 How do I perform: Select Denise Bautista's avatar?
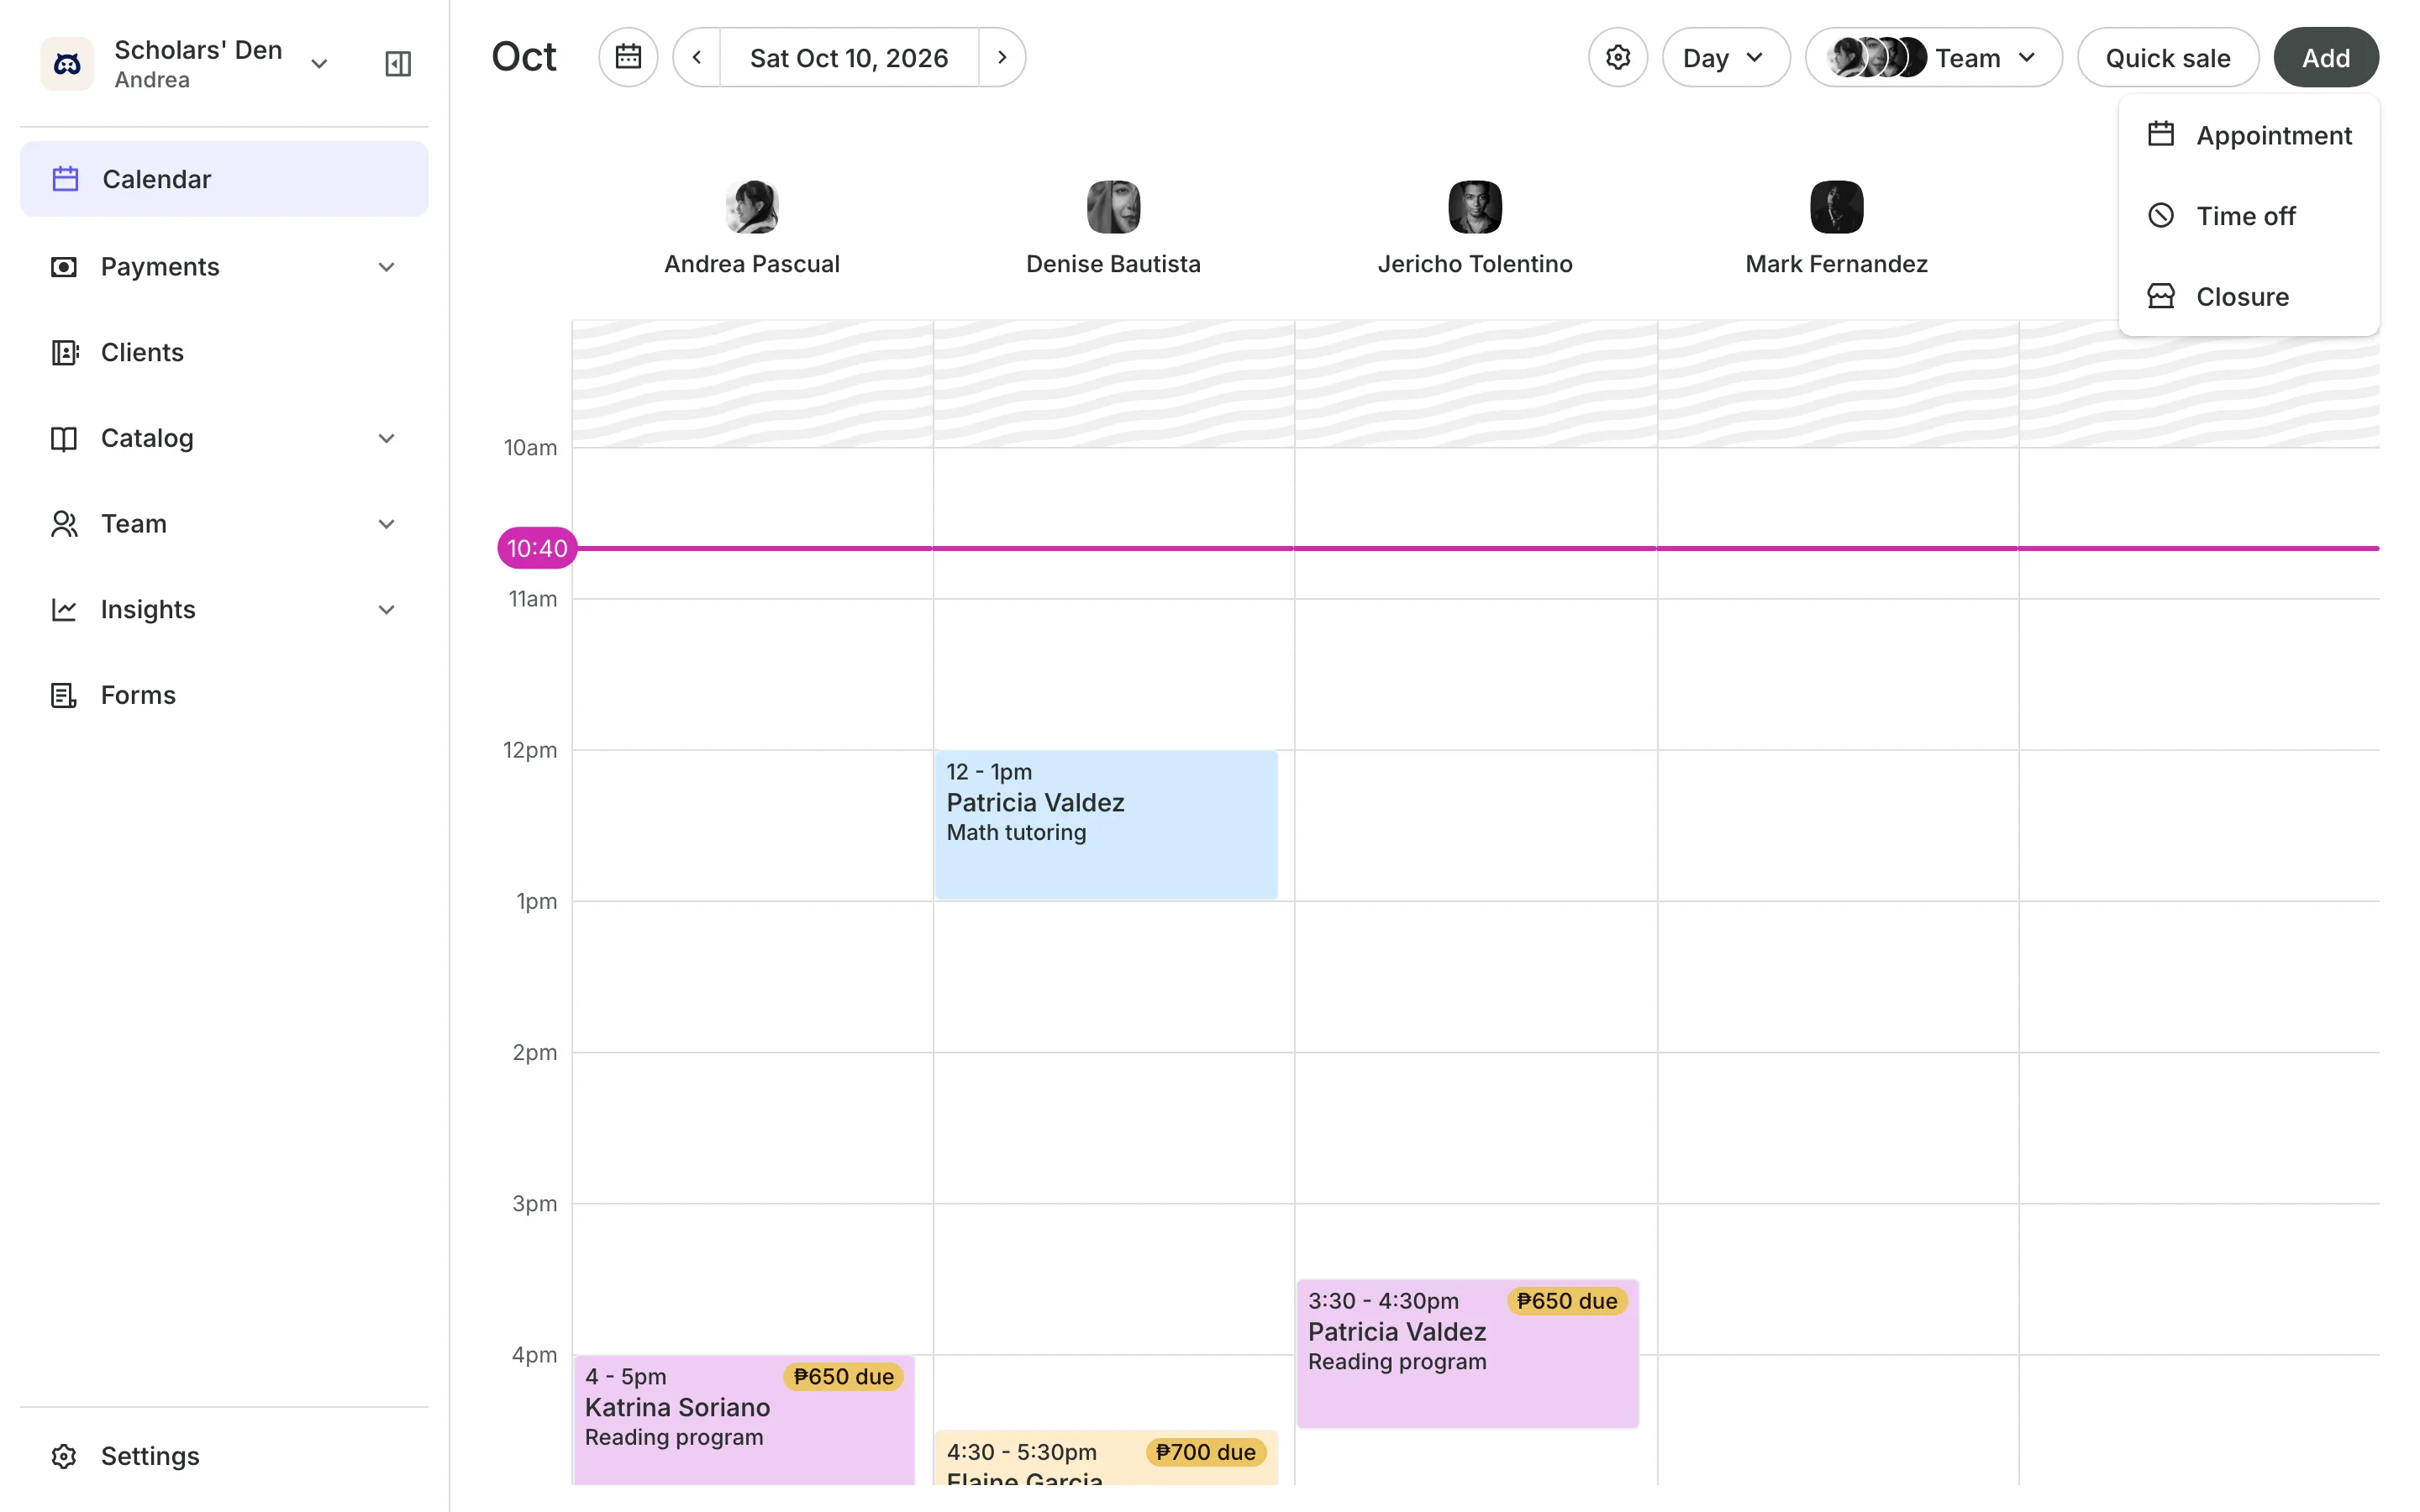pos(1113,207)
